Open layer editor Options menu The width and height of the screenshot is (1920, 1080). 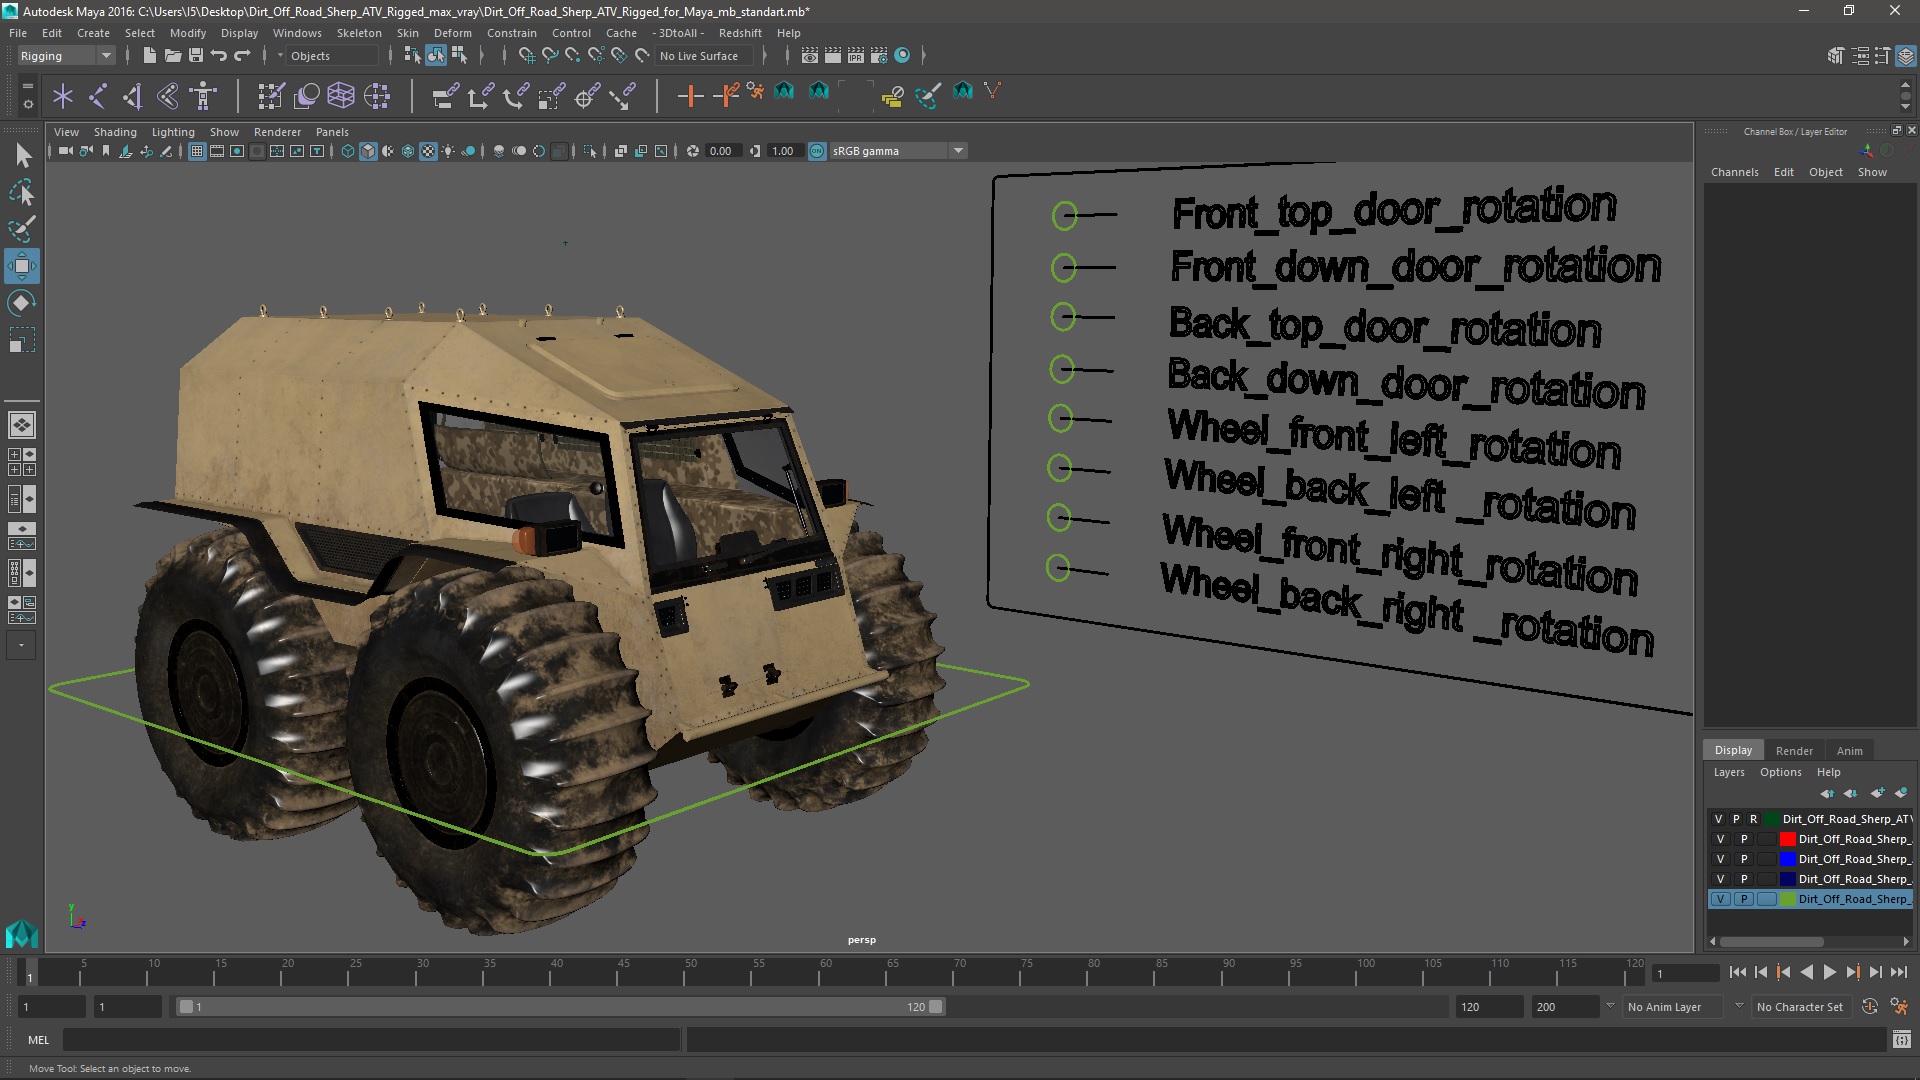(1780, 772)
